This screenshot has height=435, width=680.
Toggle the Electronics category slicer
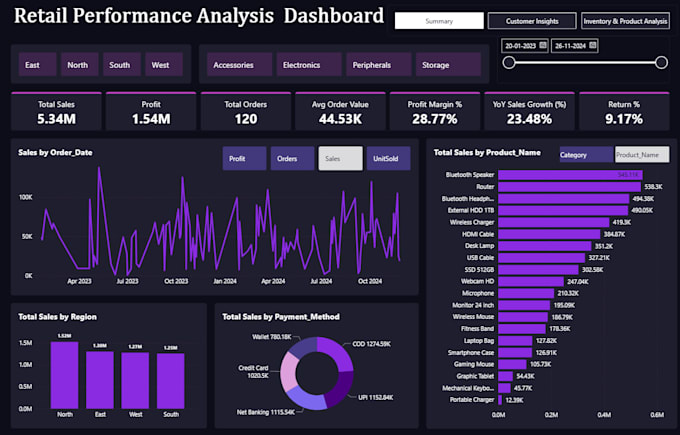click(309, 65)
